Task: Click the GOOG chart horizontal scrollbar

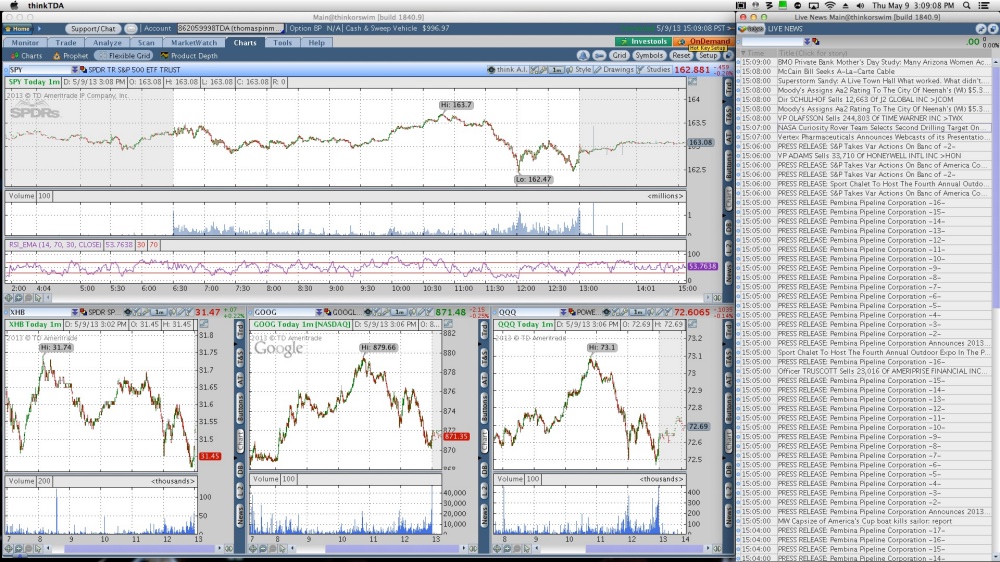Action: [x=393, y=549]
